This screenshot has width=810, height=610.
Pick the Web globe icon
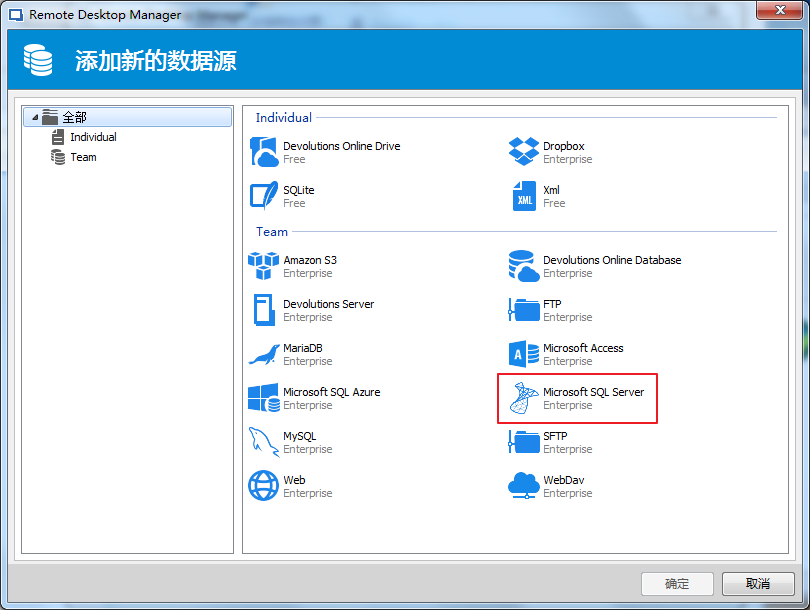click(263, 486)
